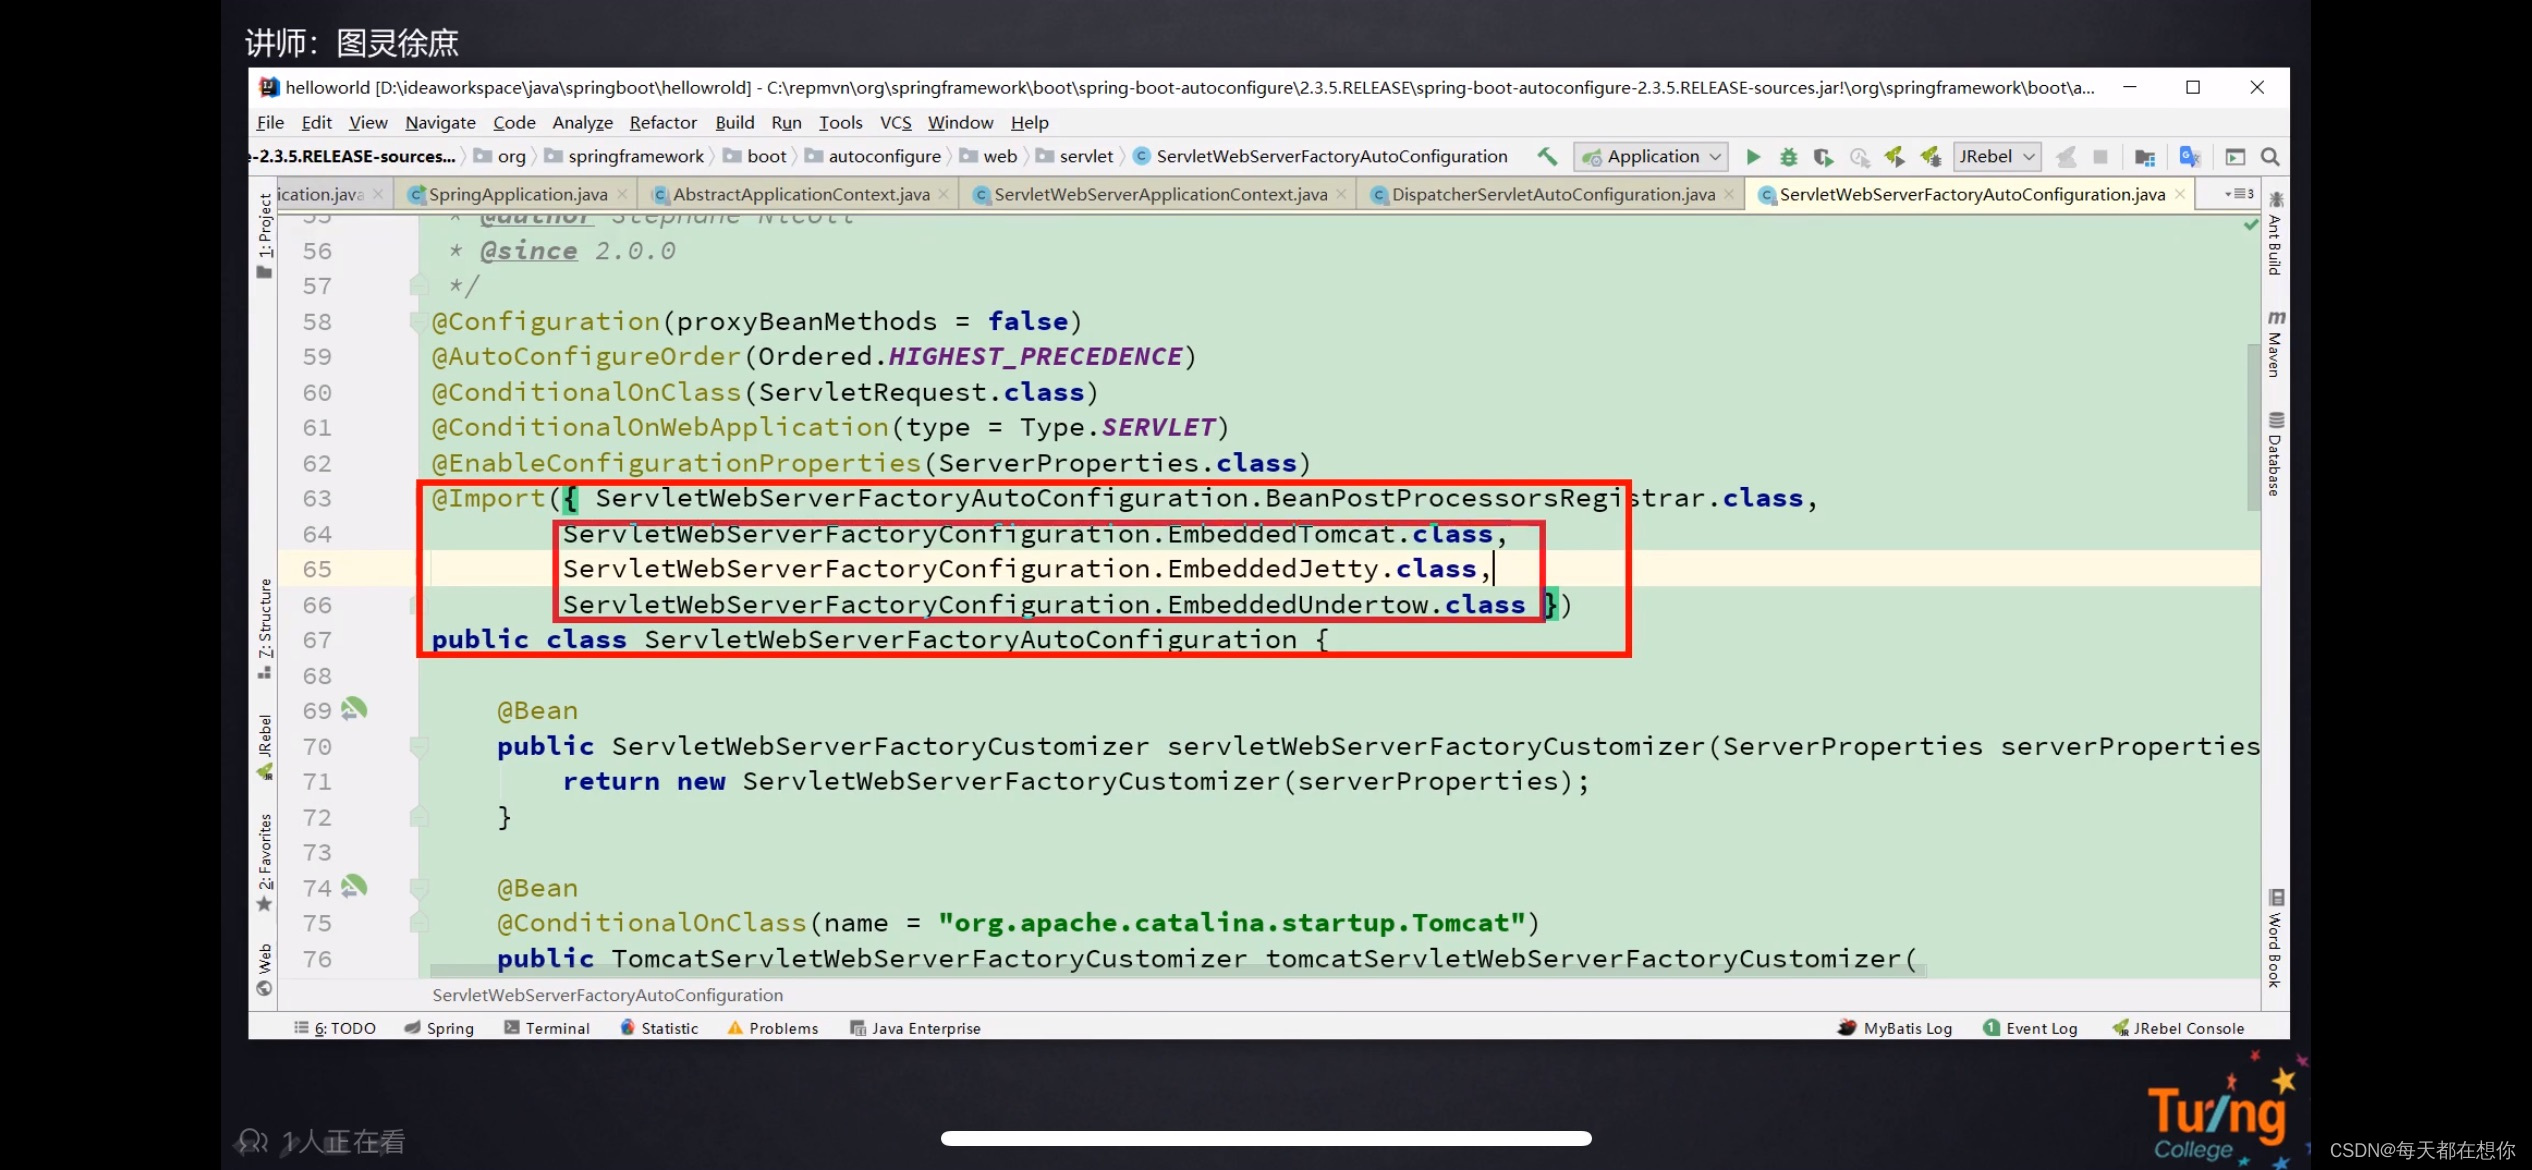Screen dimensions: 2532x1170
Task: Toggle the fold marker on line 66
Action: (417, 604)
